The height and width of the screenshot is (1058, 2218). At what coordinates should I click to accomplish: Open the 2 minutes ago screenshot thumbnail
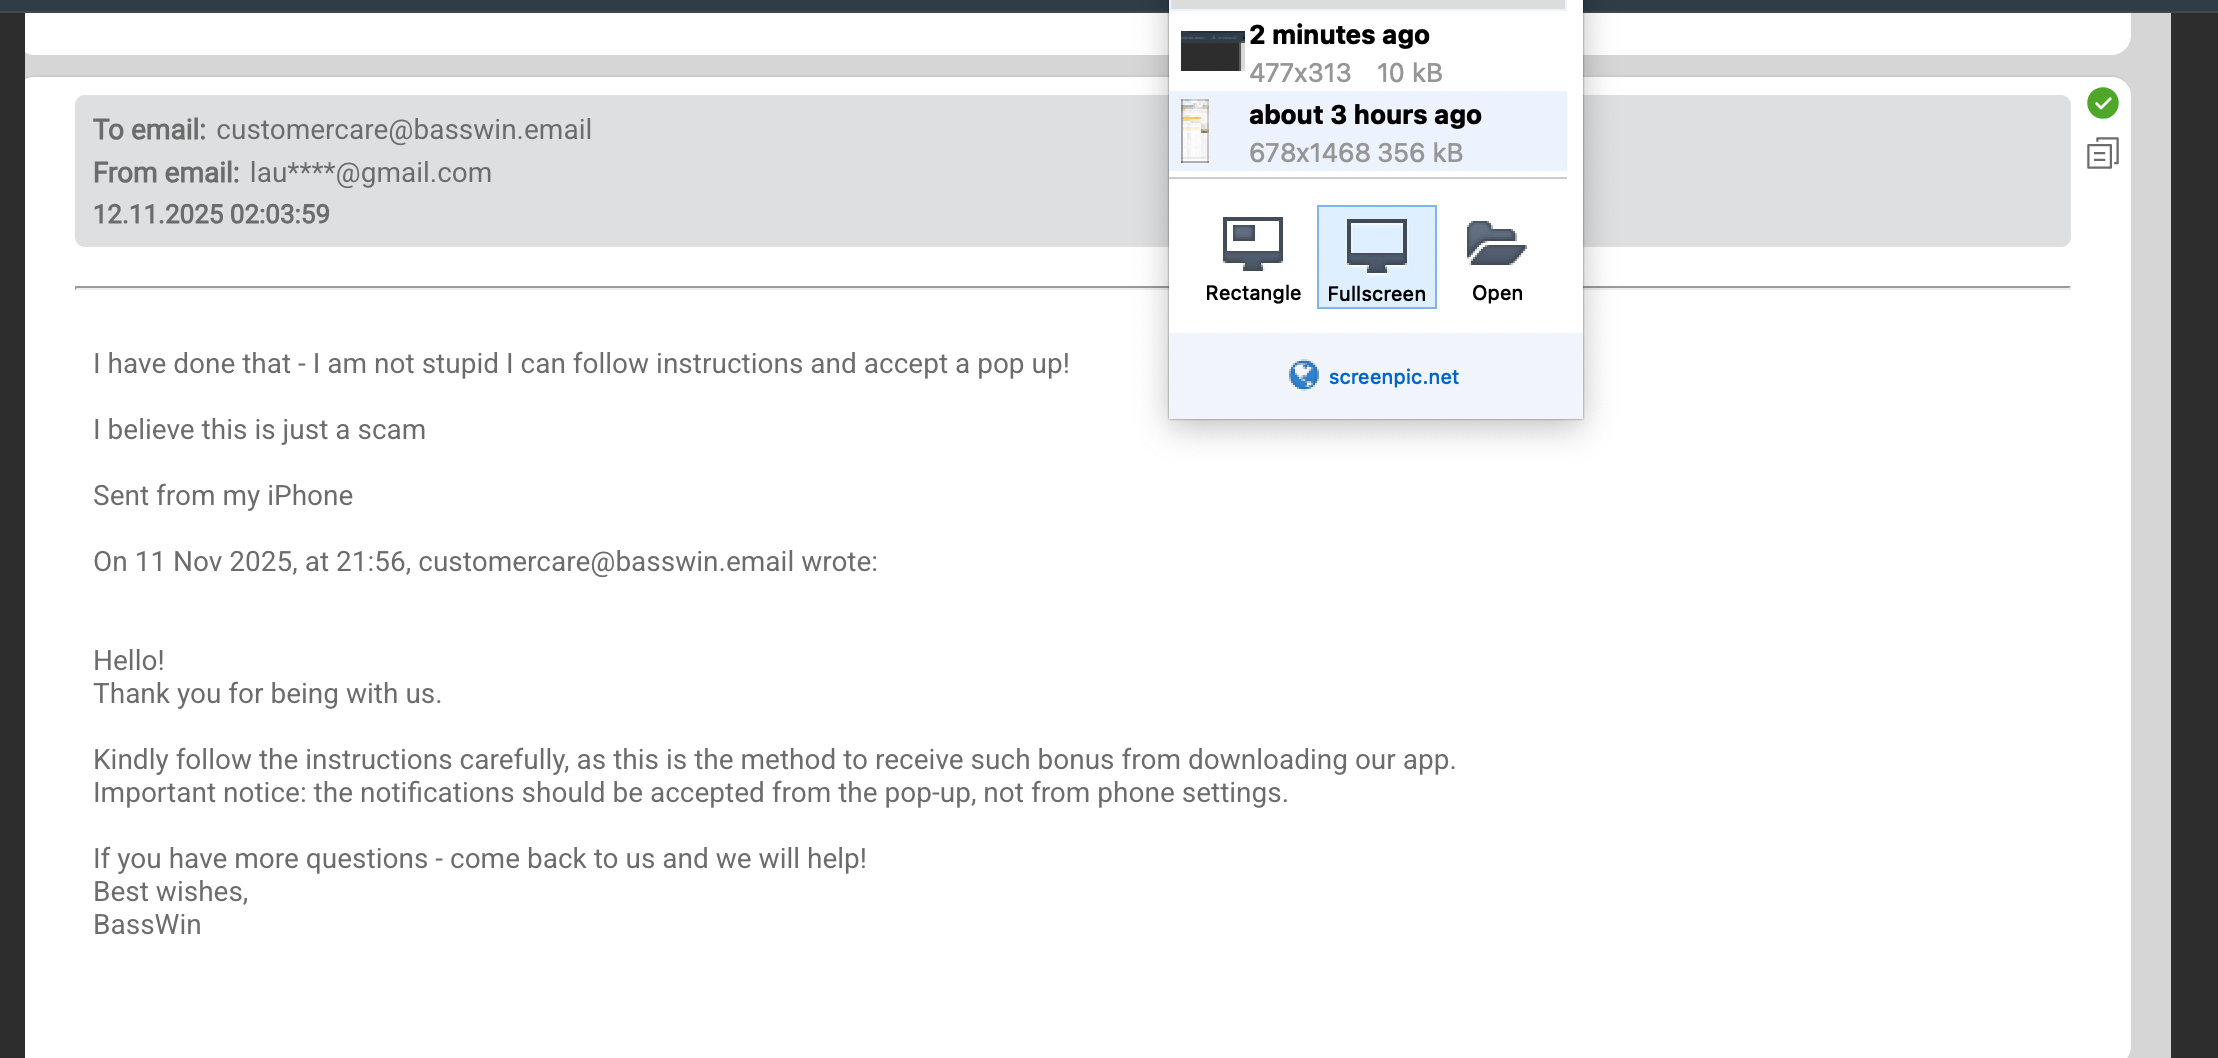(x=1211, y=51)
